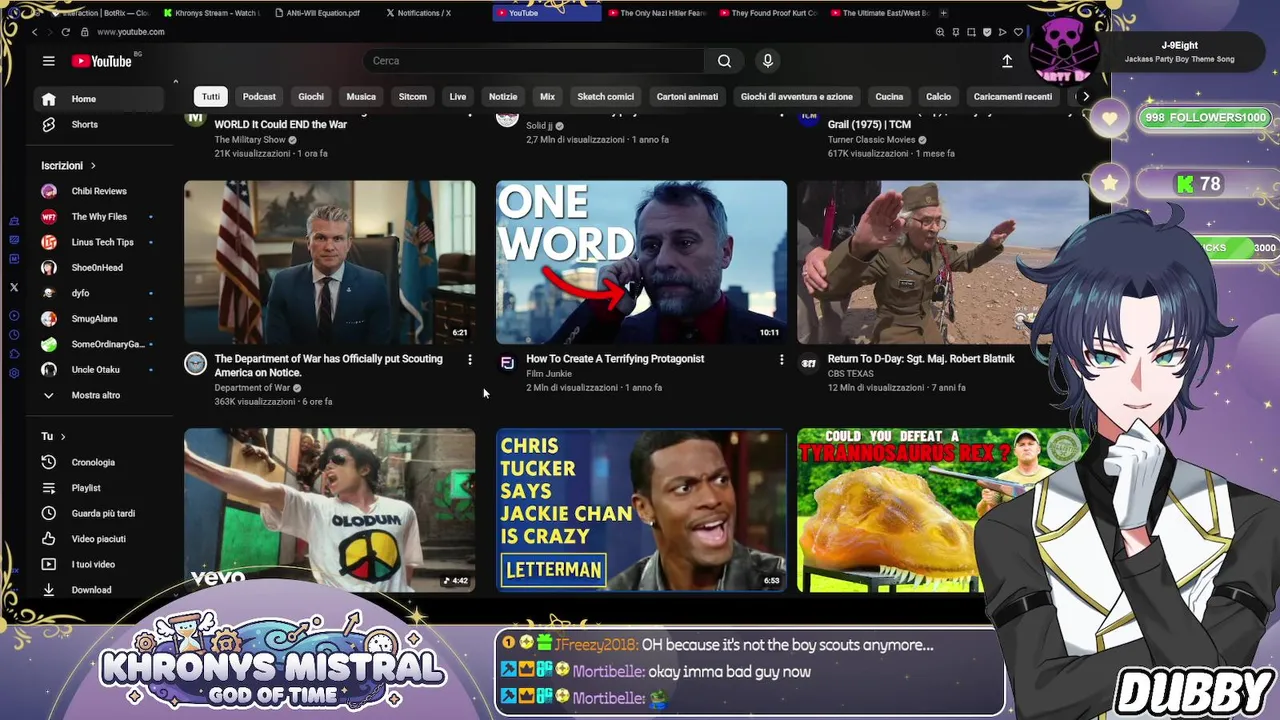Select Tutti filter chip
This screenshot has height=720, width=1280.
click(211, 97)
